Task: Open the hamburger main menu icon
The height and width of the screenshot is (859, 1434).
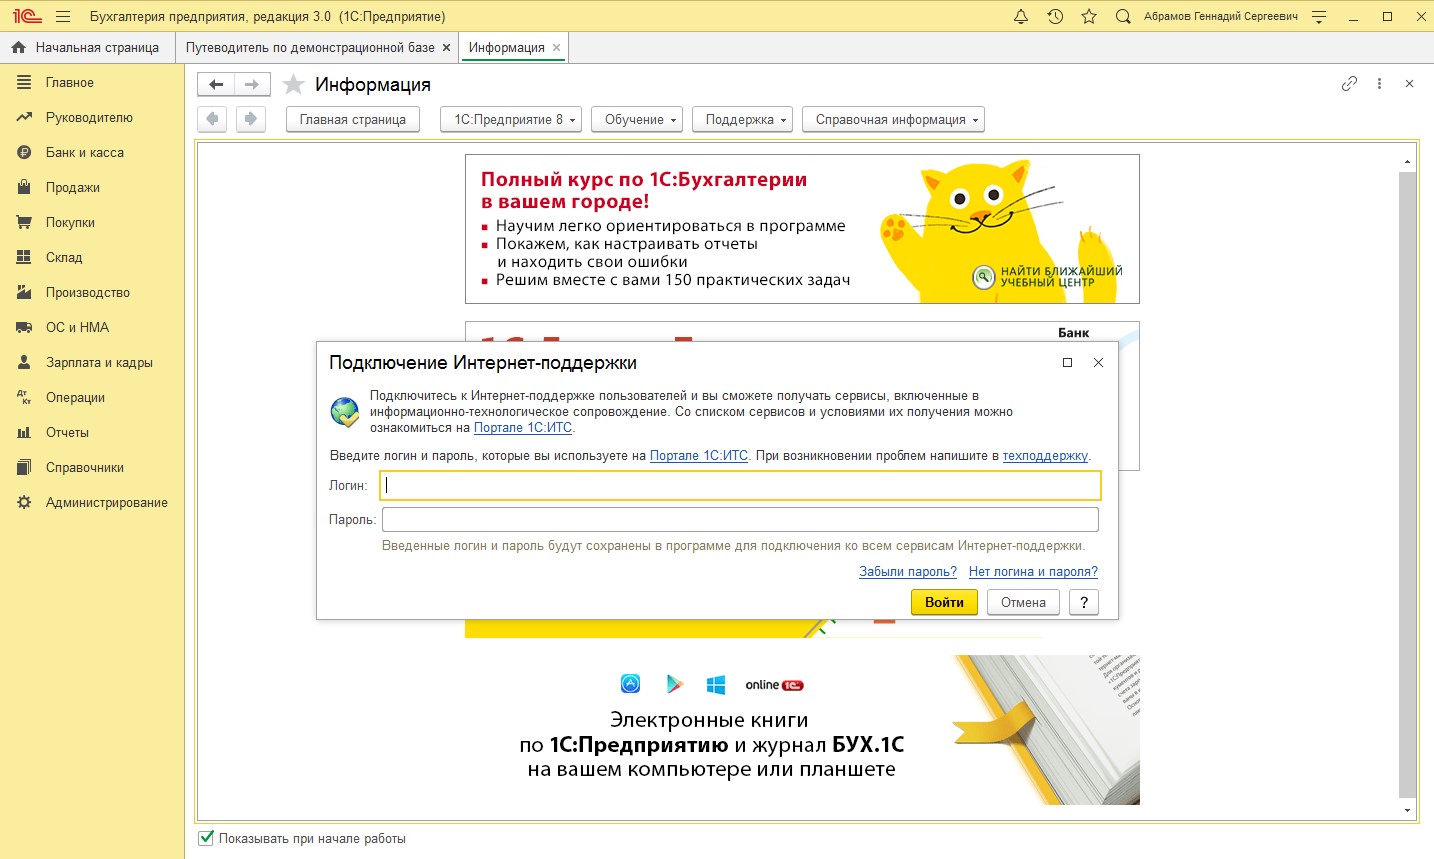Action: point(63,16)
